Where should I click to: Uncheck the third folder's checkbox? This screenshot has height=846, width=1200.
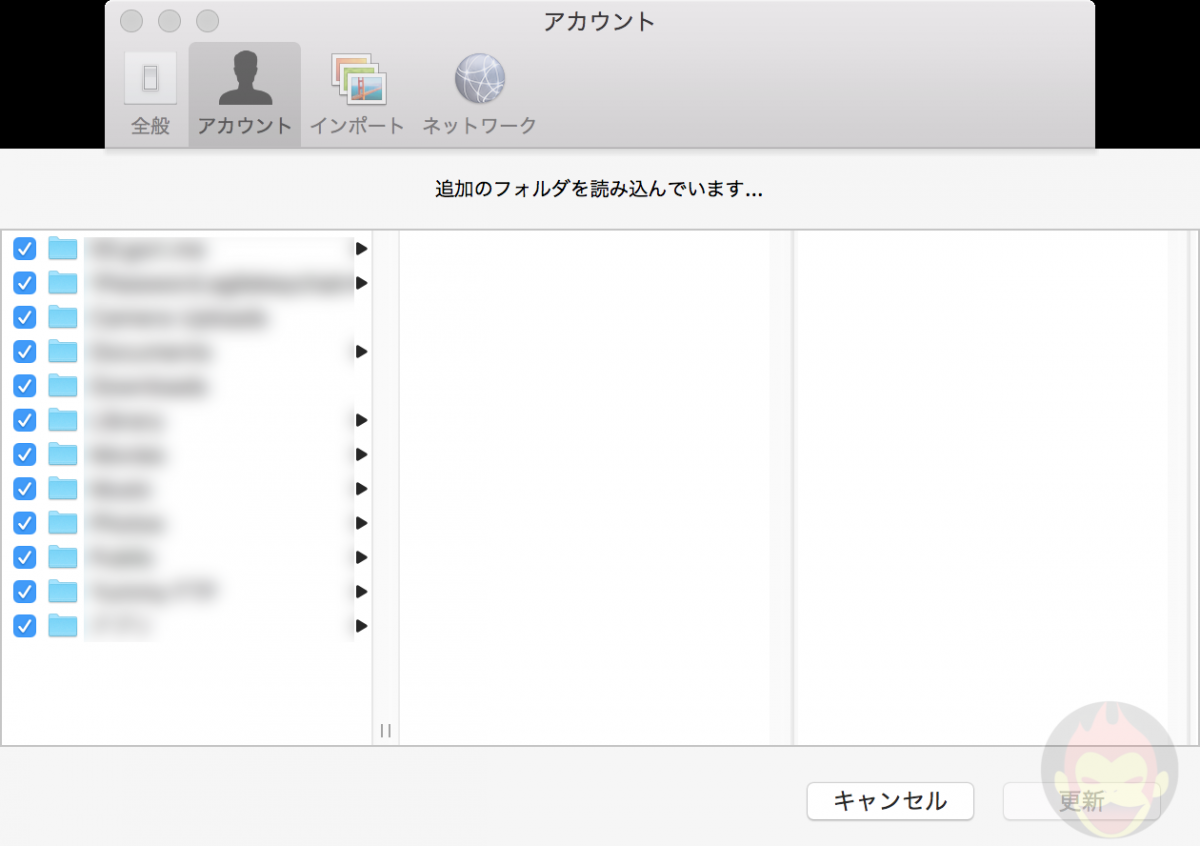(24, 317)
